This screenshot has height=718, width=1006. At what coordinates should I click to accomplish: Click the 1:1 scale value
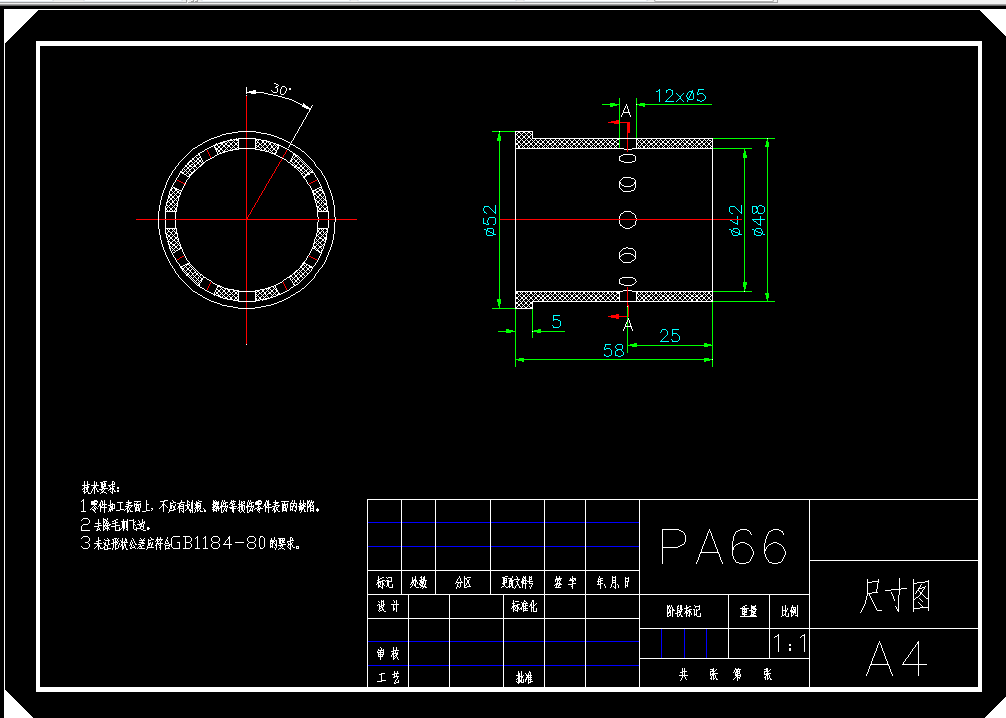click(x=790, y=643)
